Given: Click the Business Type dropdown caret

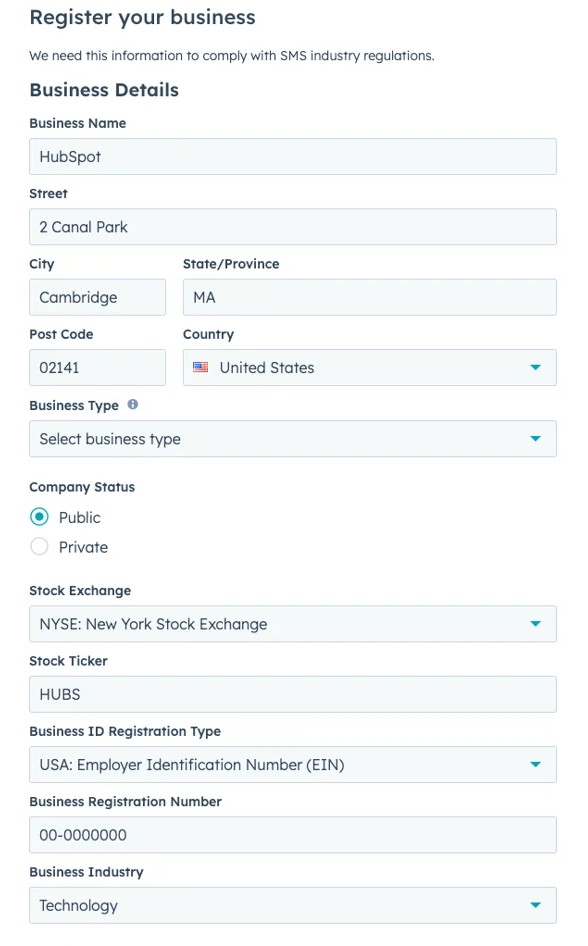Looking at the screenshot, I should tap(535, 439).
